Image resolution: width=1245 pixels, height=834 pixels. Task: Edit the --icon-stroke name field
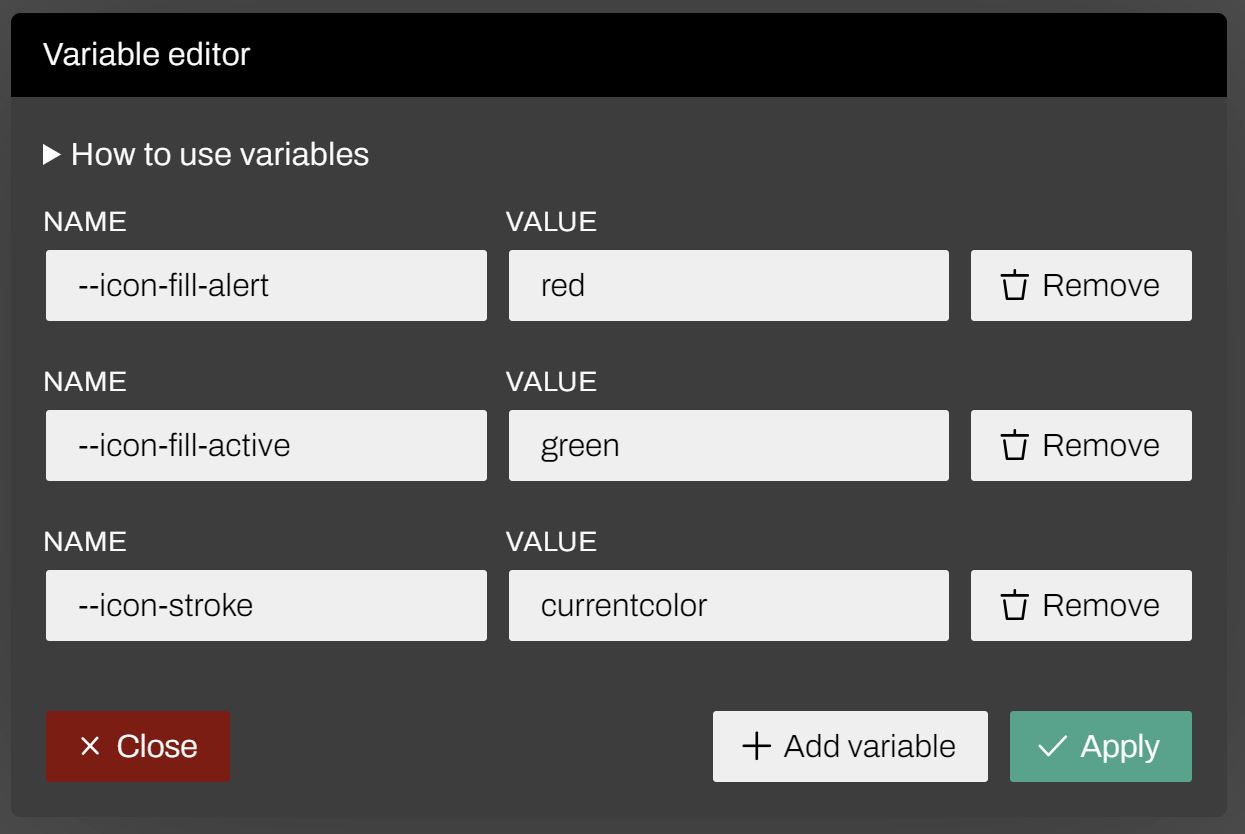pyautogui.click(x=266, y=605)
